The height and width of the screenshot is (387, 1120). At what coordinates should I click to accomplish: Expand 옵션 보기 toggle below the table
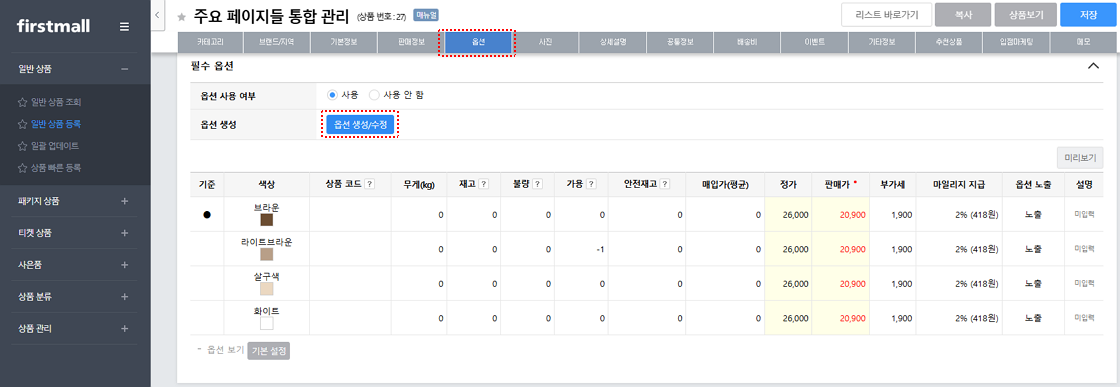(x=221, y=351)
